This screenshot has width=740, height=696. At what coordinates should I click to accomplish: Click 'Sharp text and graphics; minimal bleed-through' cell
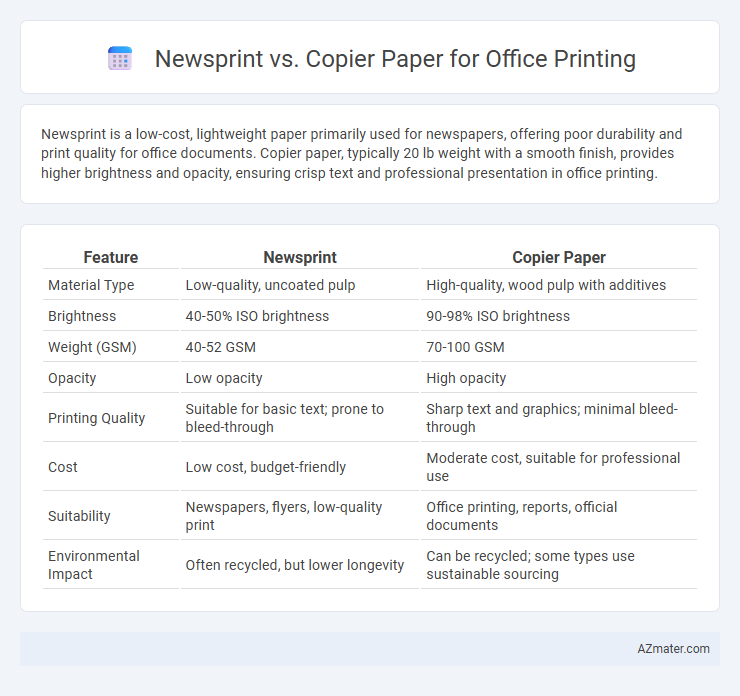pyautogui.click(x=558, y=418)
